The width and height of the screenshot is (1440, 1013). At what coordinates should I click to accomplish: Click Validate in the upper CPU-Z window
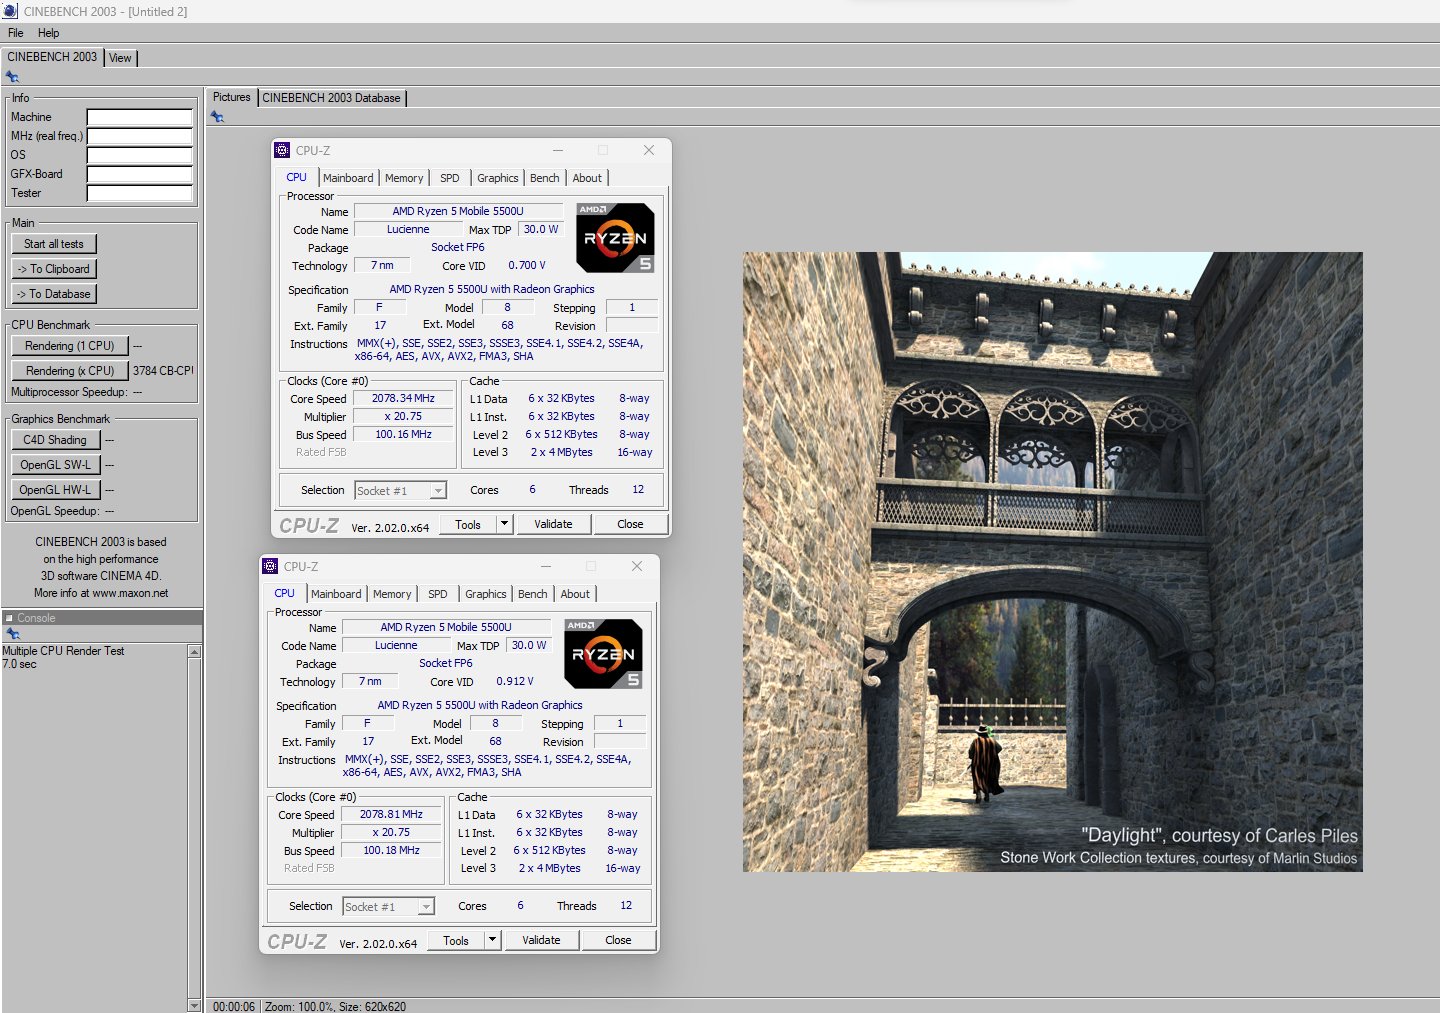(x=554, y=524)
